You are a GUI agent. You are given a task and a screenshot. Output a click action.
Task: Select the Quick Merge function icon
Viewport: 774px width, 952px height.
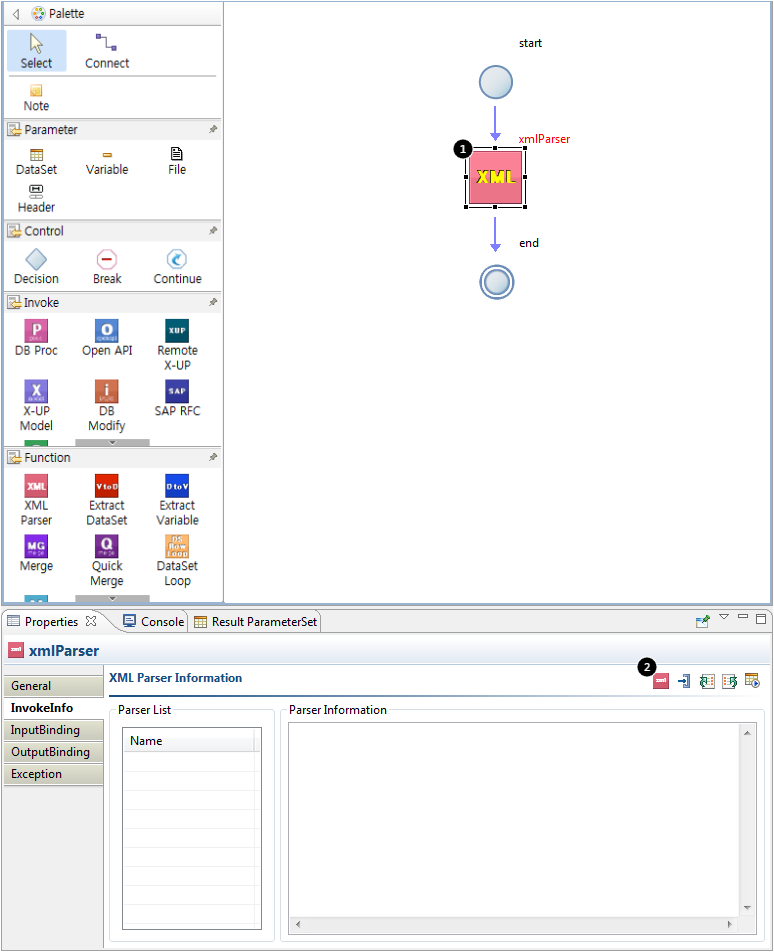click(x=107, y=560)
